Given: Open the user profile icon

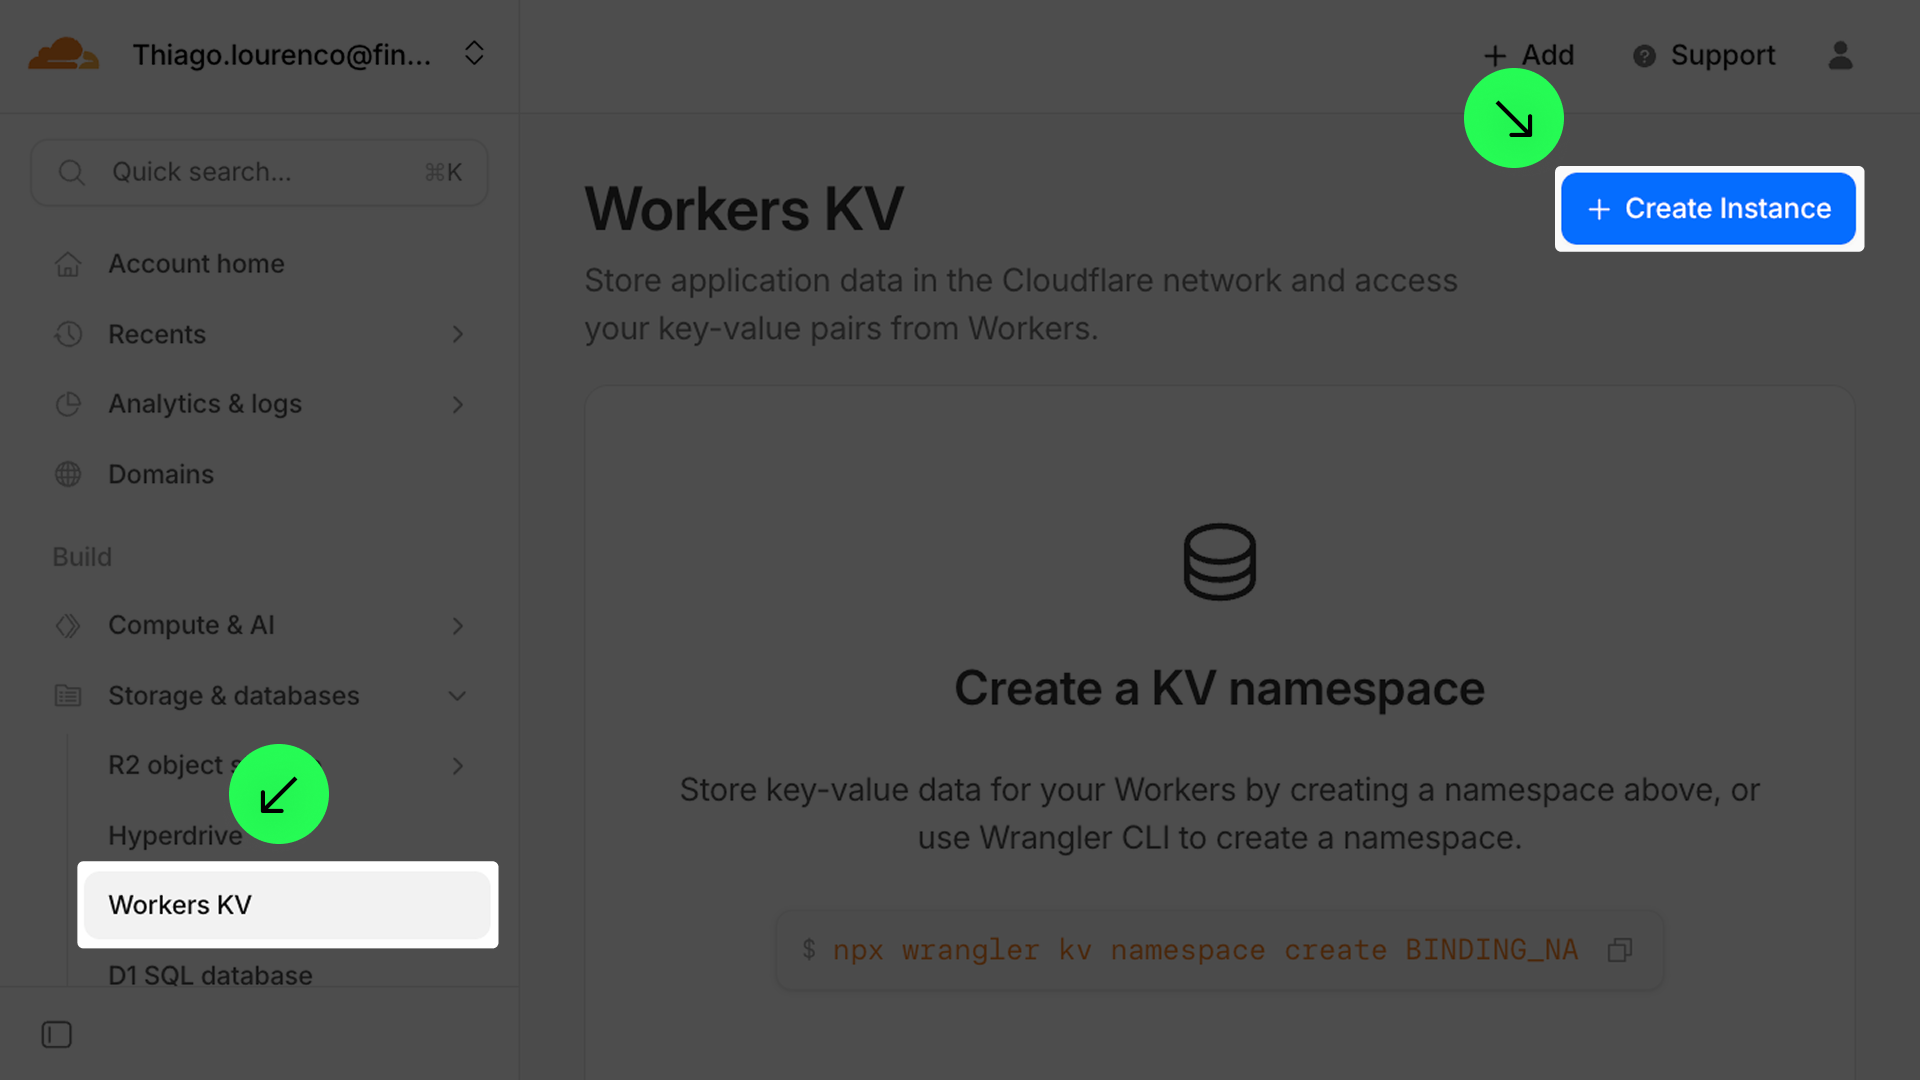Looking at the screenshot, I should [1840, 55].
